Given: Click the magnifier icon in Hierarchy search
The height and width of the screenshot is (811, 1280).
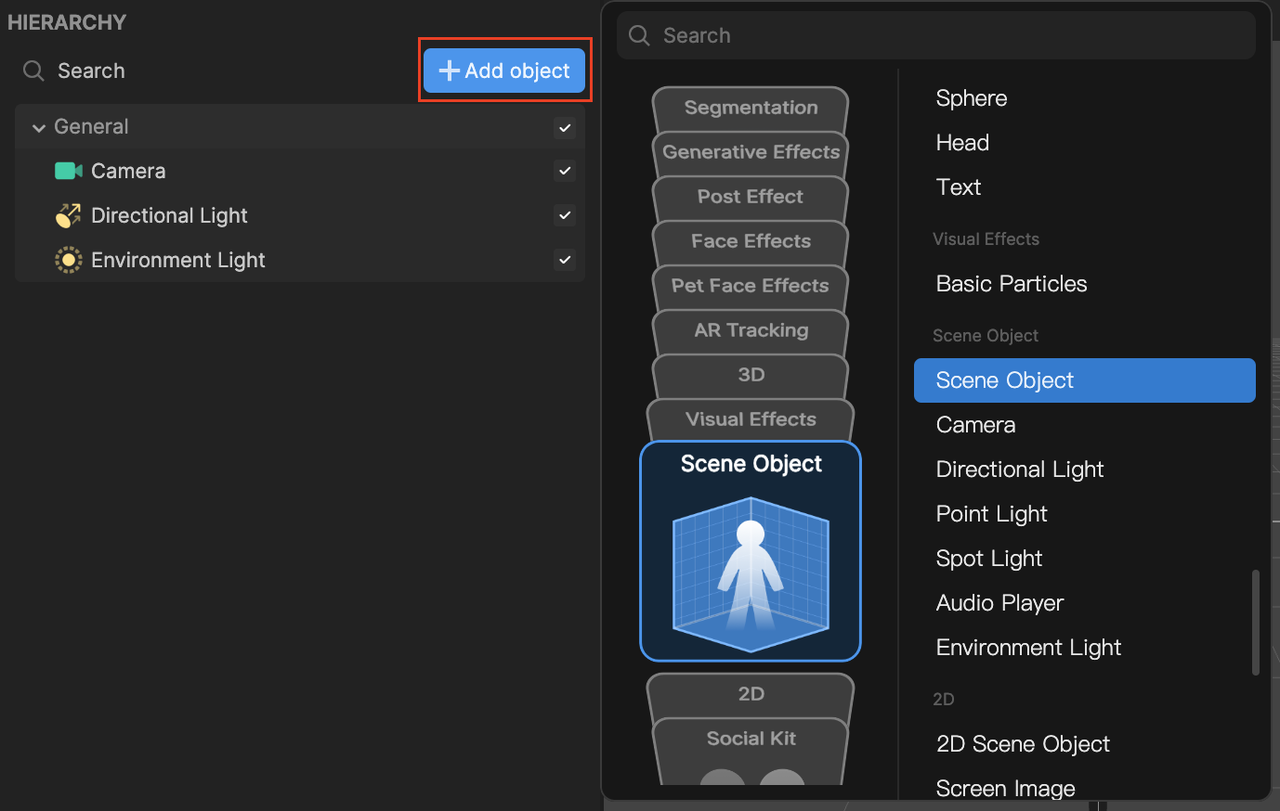Looking at the screenshot, I should 33,71.
